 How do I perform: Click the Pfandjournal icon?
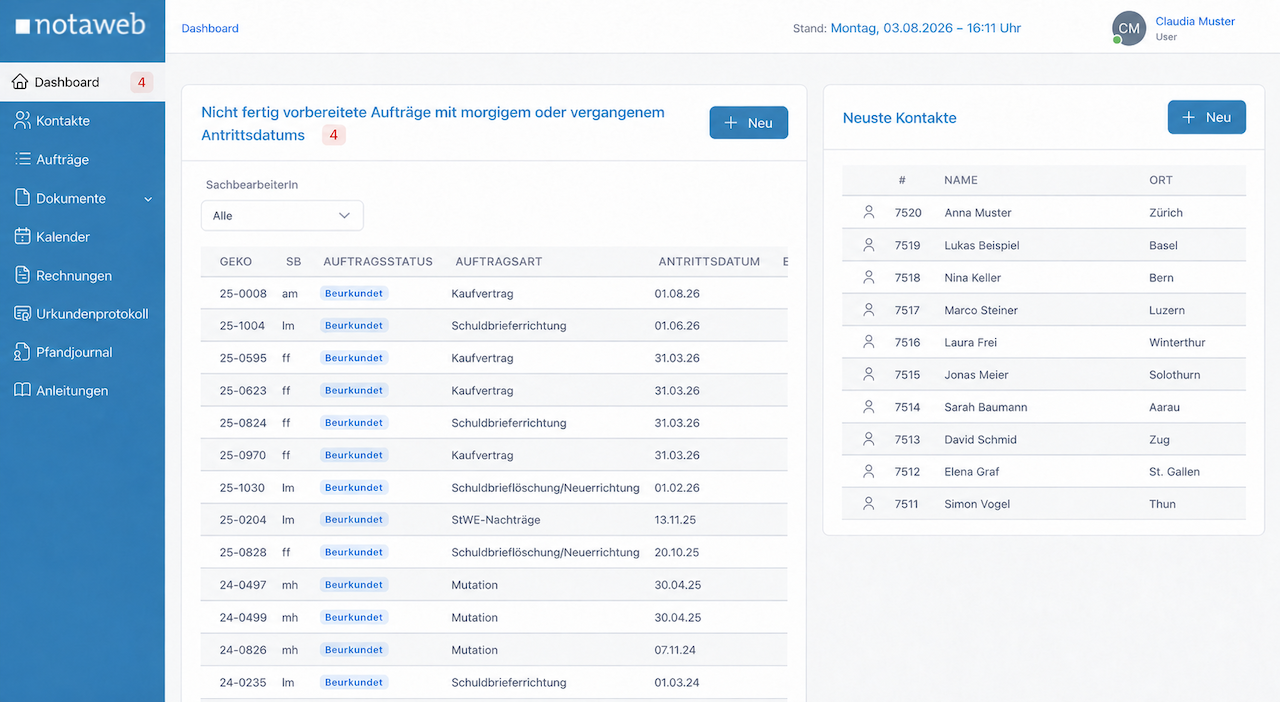(x=22, y=352)
